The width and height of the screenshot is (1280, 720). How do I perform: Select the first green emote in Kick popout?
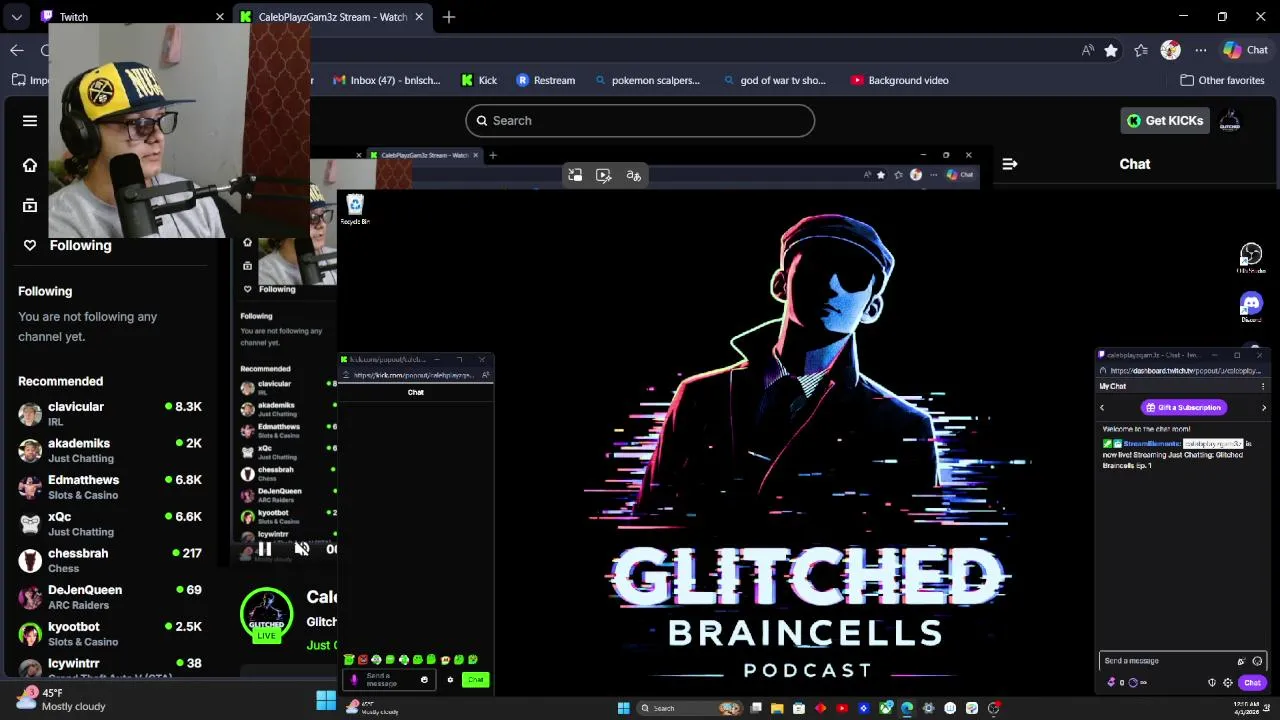point(348,660)
